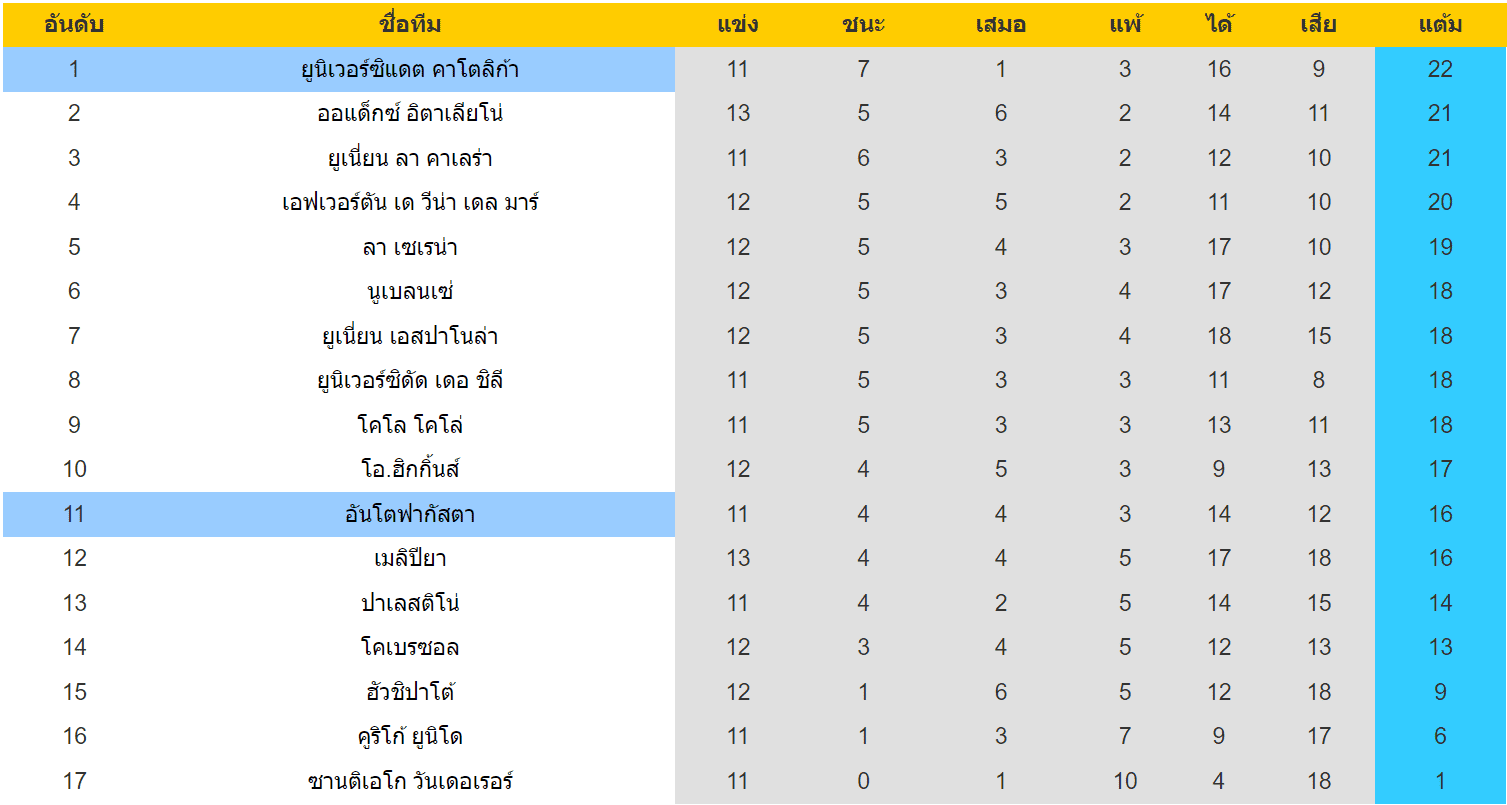Click losses value 7 in คูริโก้ ยูนิโด row
This screenshot has width=1507, height=805.
(1125, 736)
